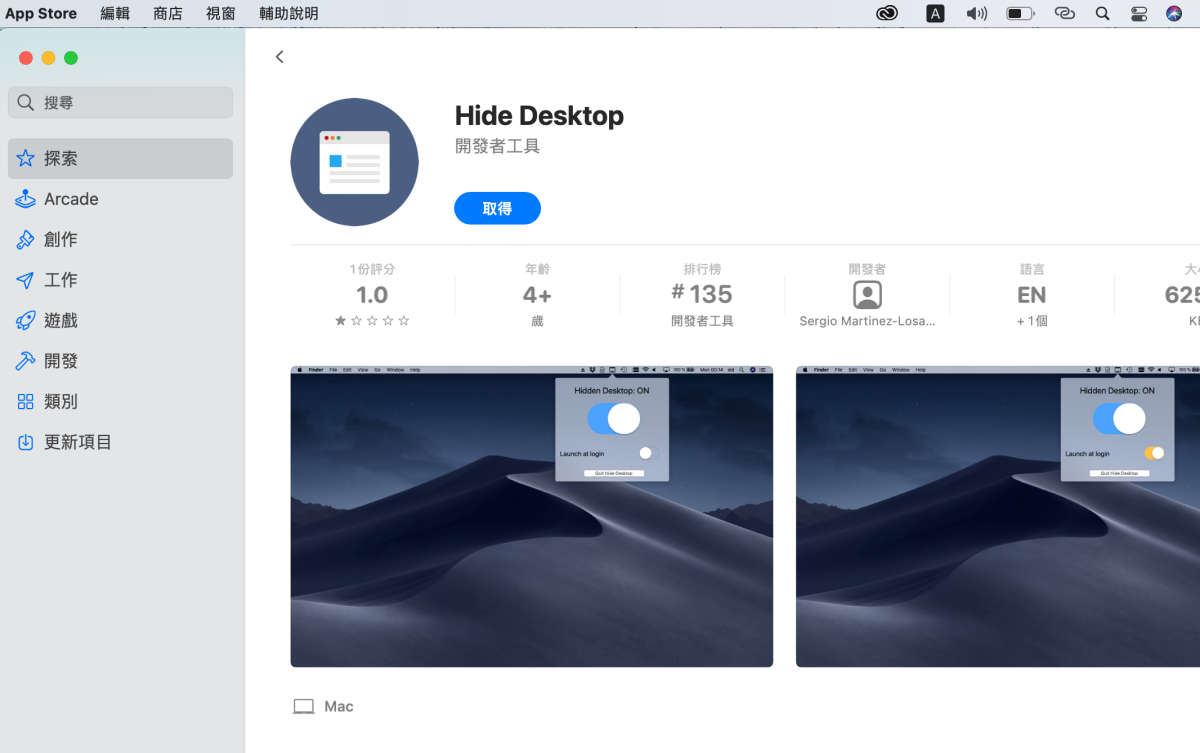Click the Mac platform label
The width and height of the screenshot is (1200, 753).
point(339,706)
